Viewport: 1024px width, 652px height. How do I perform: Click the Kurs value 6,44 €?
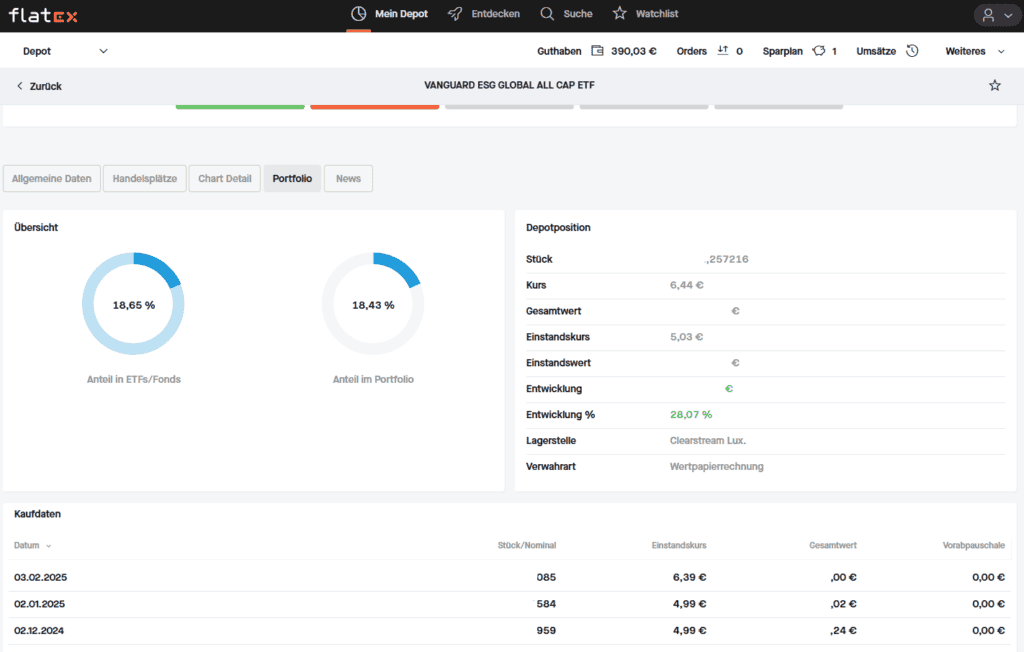pyautogui.click(x=686, y=285)
